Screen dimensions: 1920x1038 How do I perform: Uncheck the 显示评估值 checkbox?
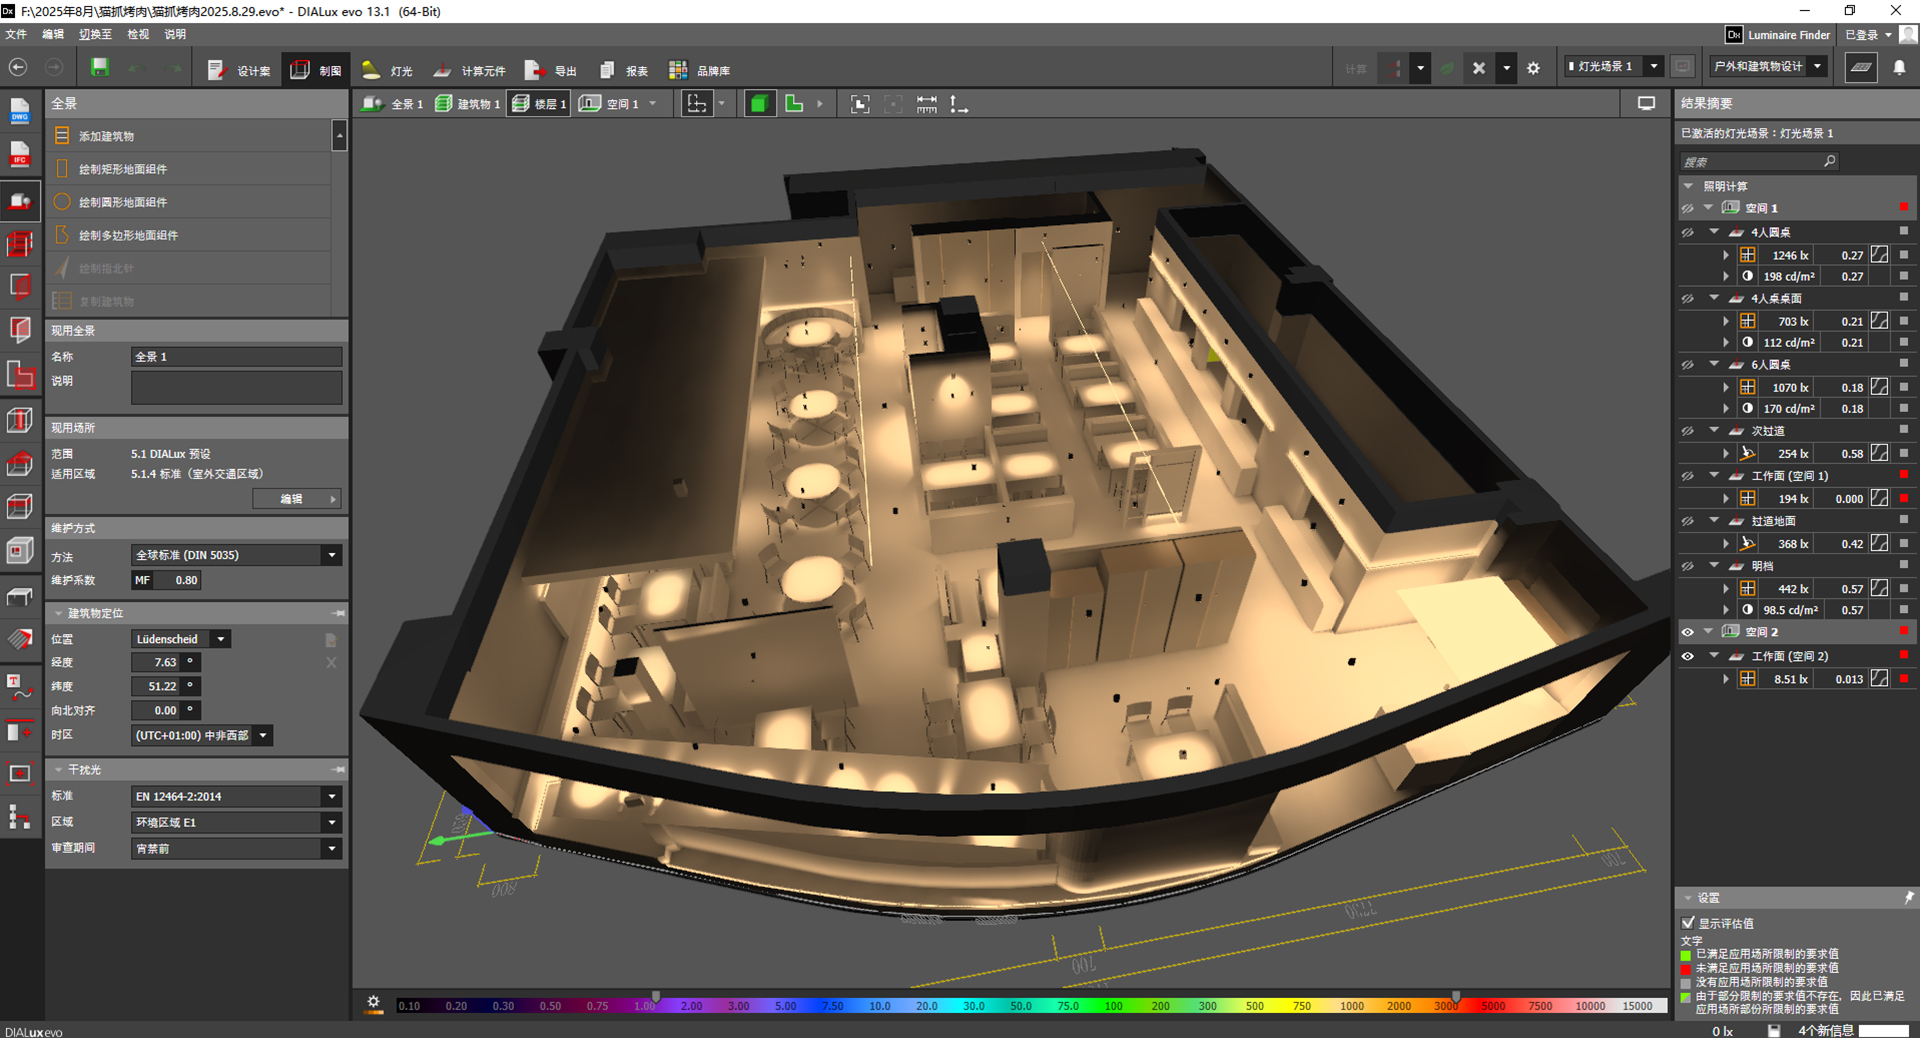click(1689, 922)
